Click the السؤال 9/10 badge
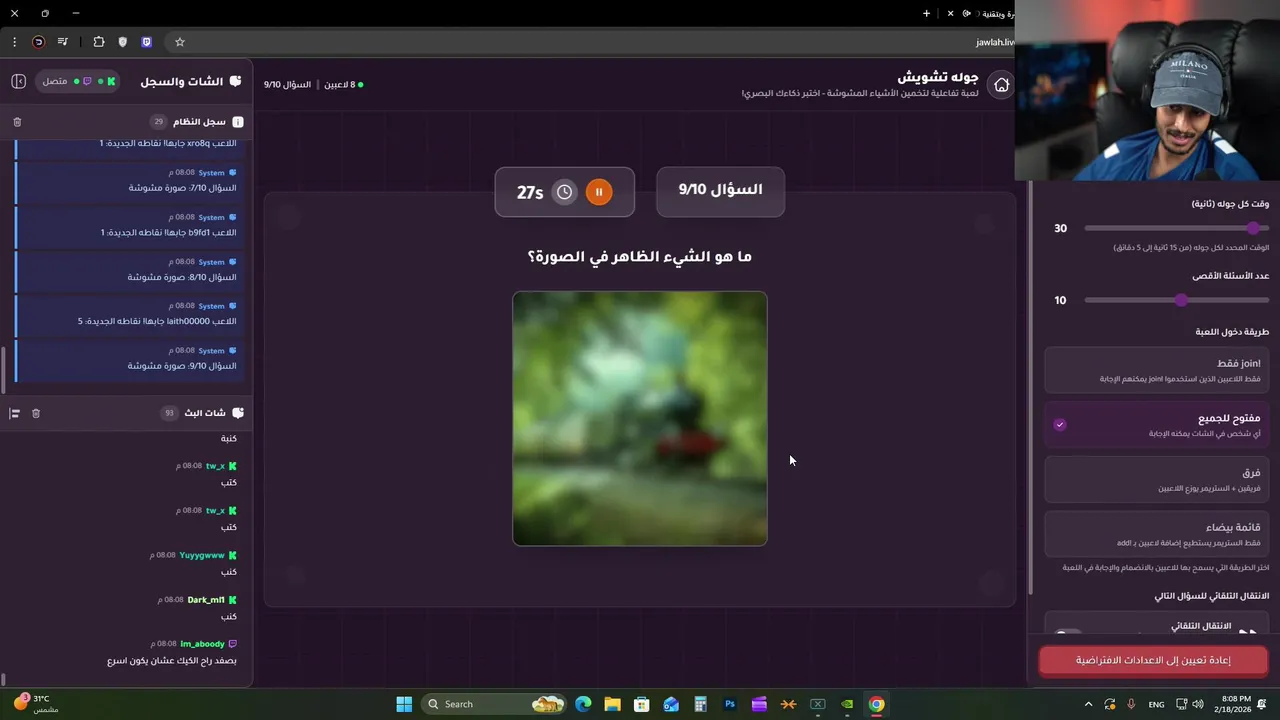 coord(720,191)
